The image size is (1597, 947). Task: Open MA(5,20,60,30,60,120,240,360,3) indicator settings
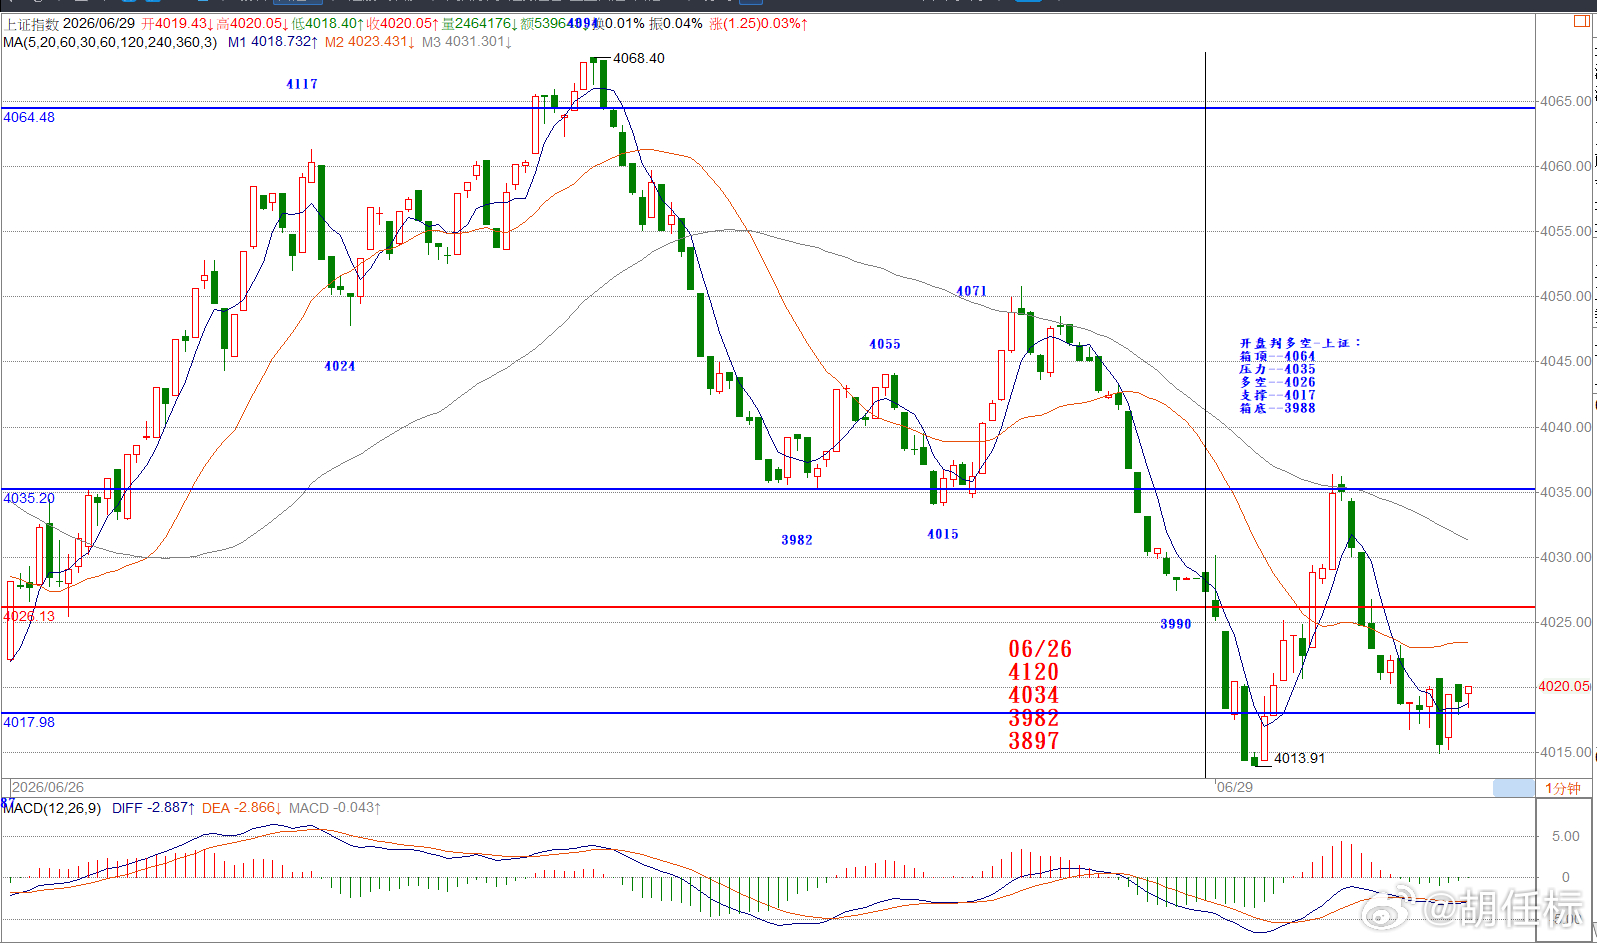pos(110,42)
